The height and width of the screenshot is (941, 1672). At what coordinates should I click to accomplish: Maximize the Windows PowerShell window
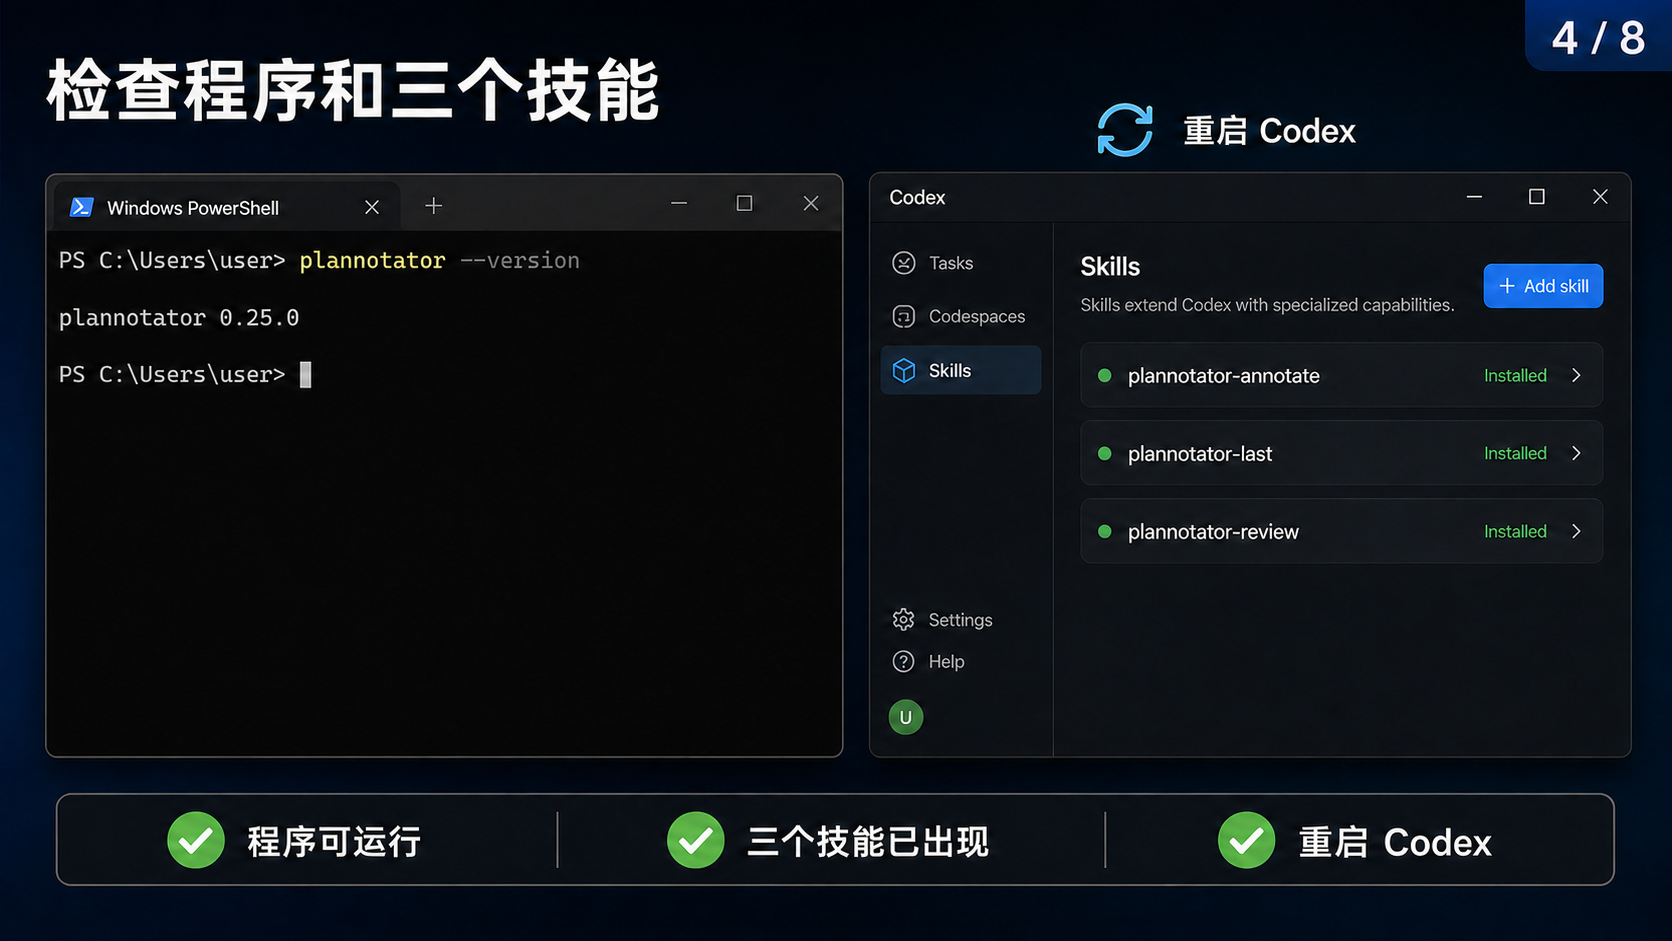[x=744, y=203]
